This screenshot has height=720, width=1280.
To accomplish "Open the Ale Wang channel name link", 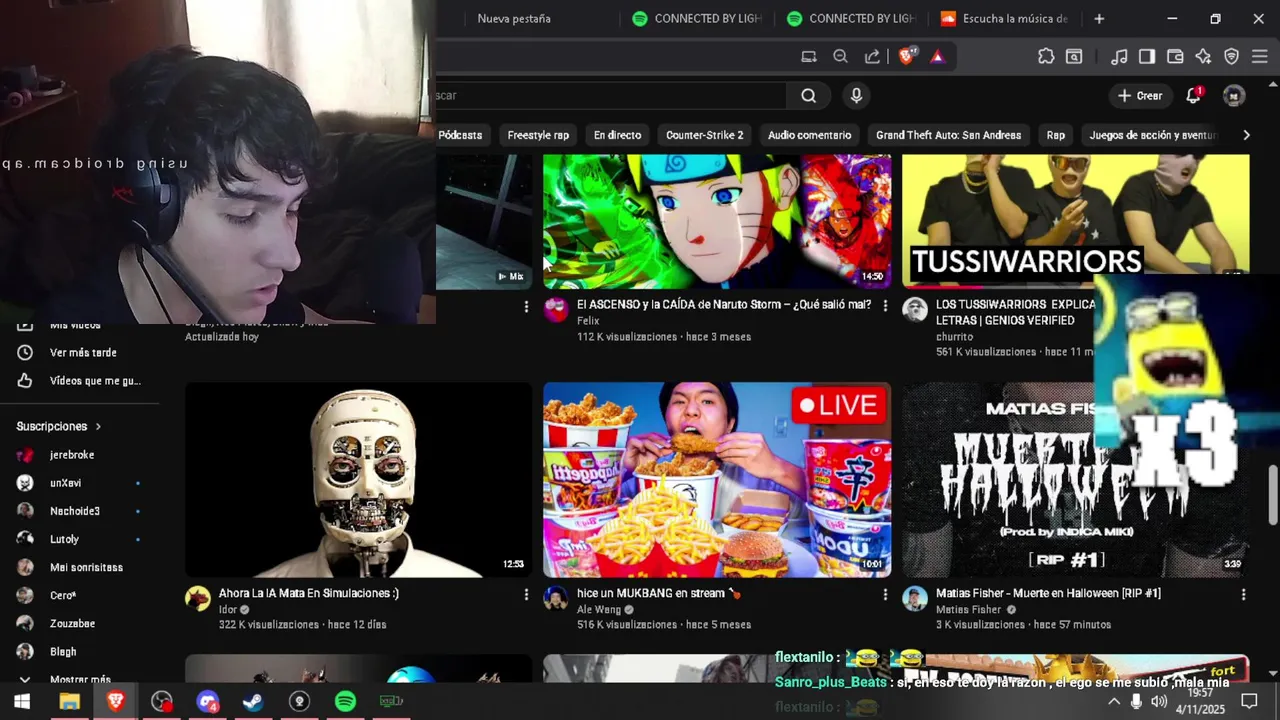I will point(599,609).
